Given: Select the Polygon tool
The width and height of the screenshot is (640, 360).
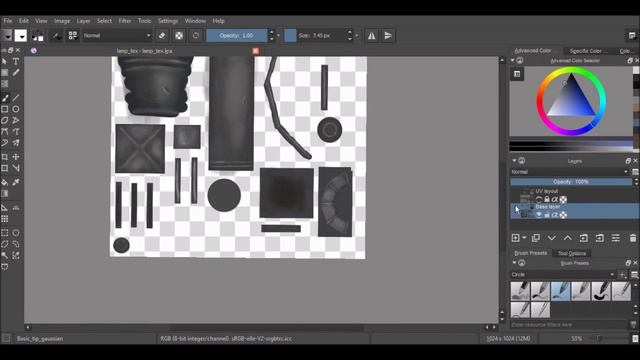Looking at the screenshot, I should [x=5, y=120].
